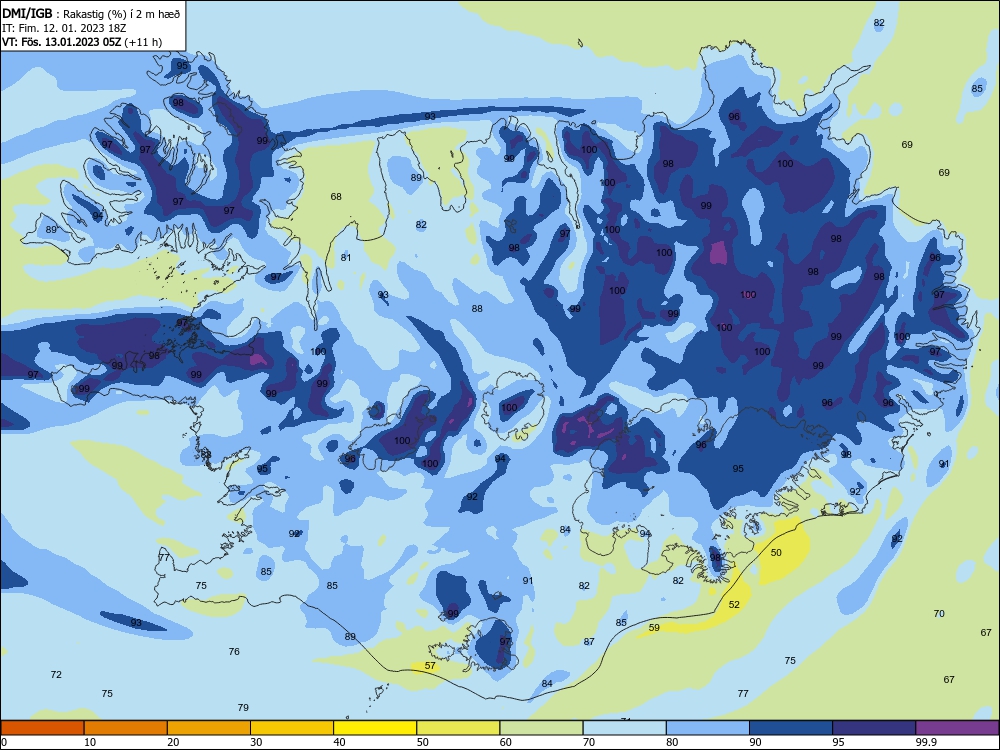This screenshot has width=1000, height=750.
Task: Click the purple maximum-humidity patch near '99'
Action: tap(719, 253)
